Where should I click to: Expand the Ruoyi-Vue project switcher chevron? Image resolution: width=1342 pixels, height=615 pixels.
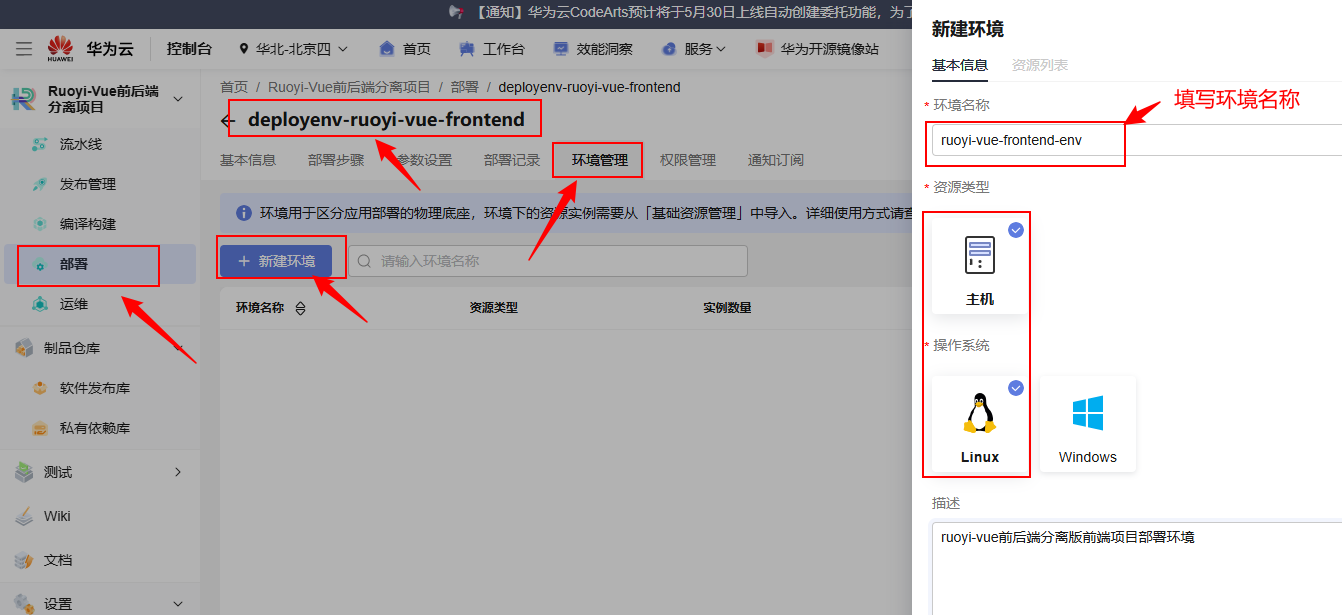click(x=178, y=99)
